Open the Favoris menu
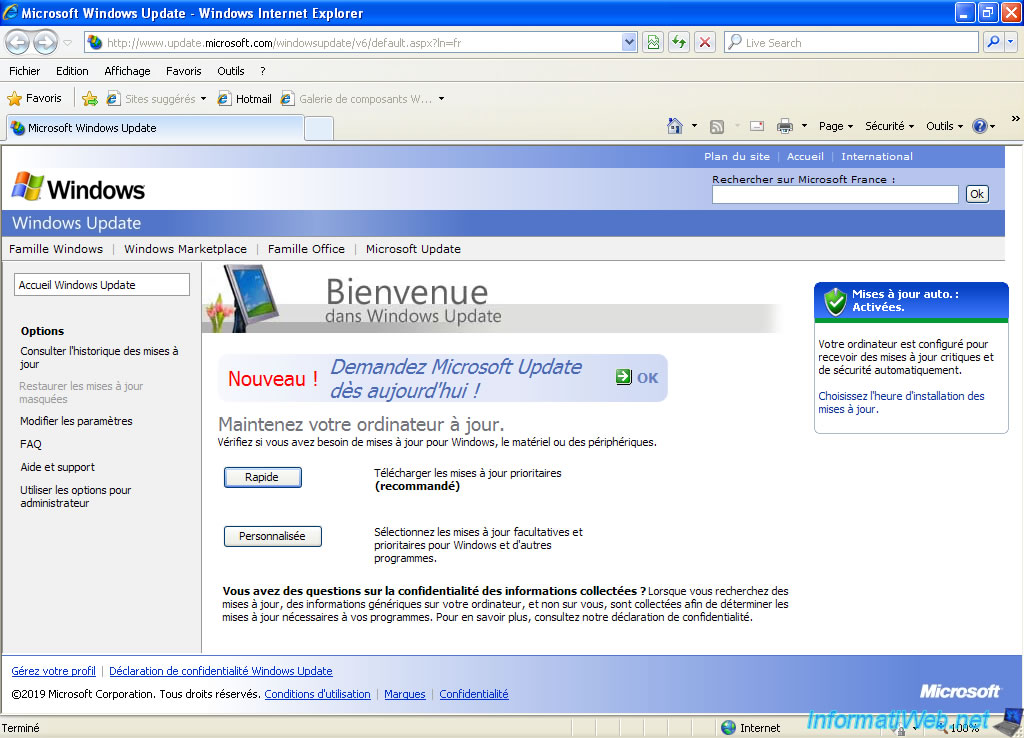The width and height of the screenshot is (1024, 738). [x=184, y=71]
